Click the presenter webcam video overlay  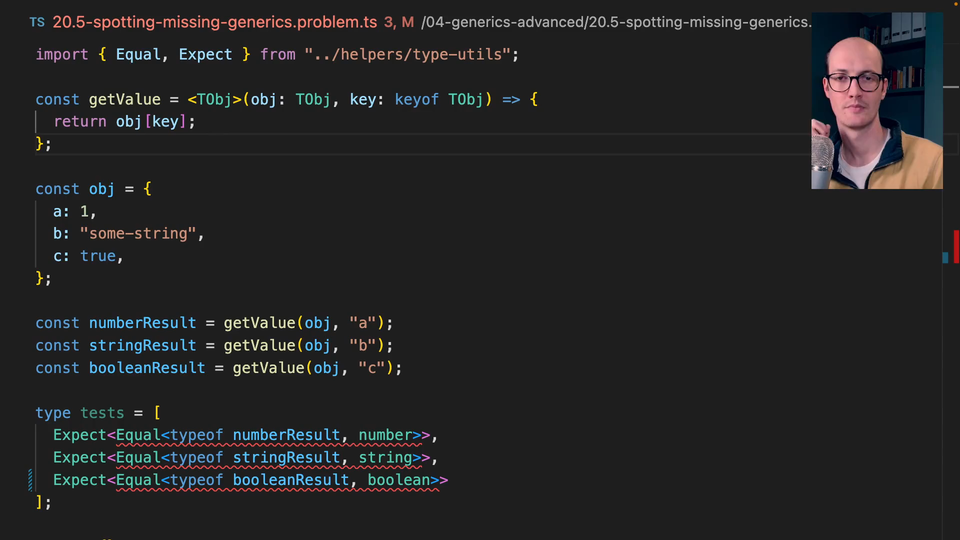(x=876, y=100)
